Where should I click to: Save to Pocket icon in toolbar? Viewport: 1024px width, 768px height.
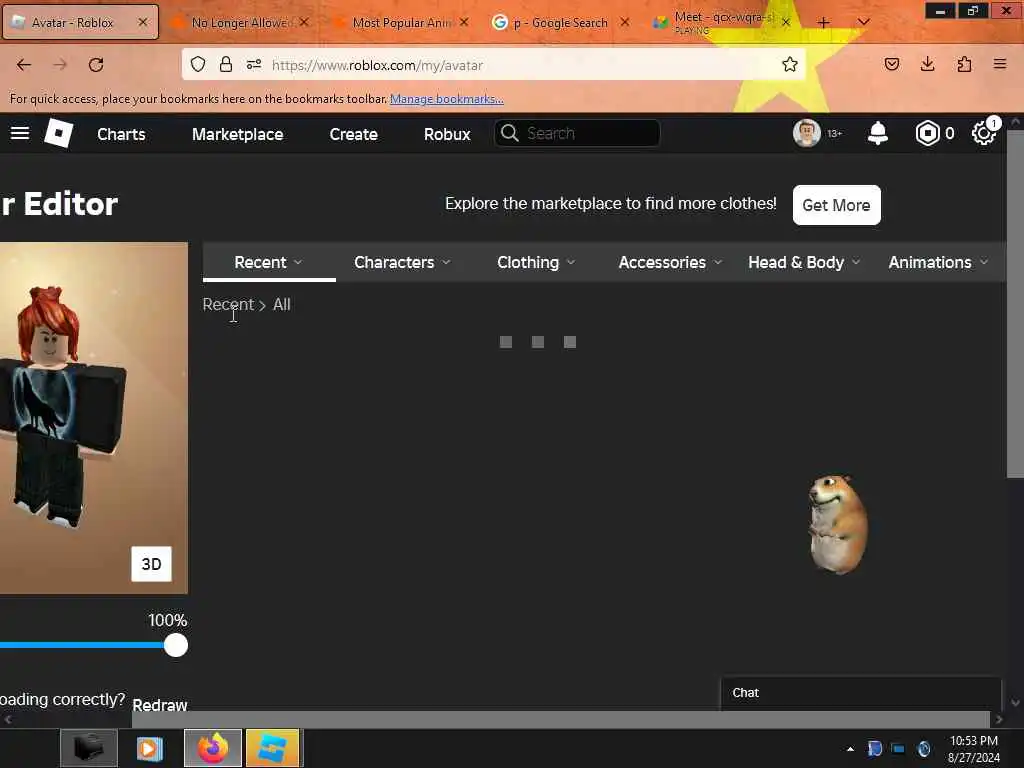click(x=891, y=64)
